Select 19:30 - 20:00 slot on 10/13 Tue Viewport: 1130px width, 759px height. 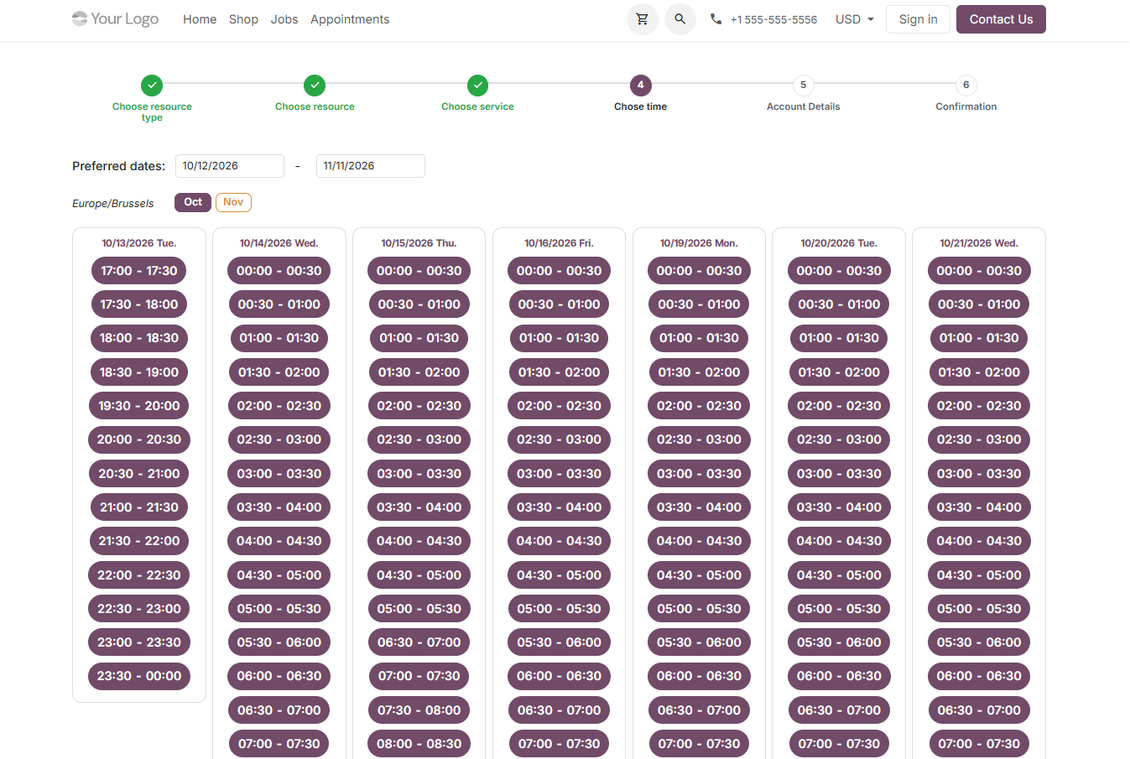click(x=139, y=406)
